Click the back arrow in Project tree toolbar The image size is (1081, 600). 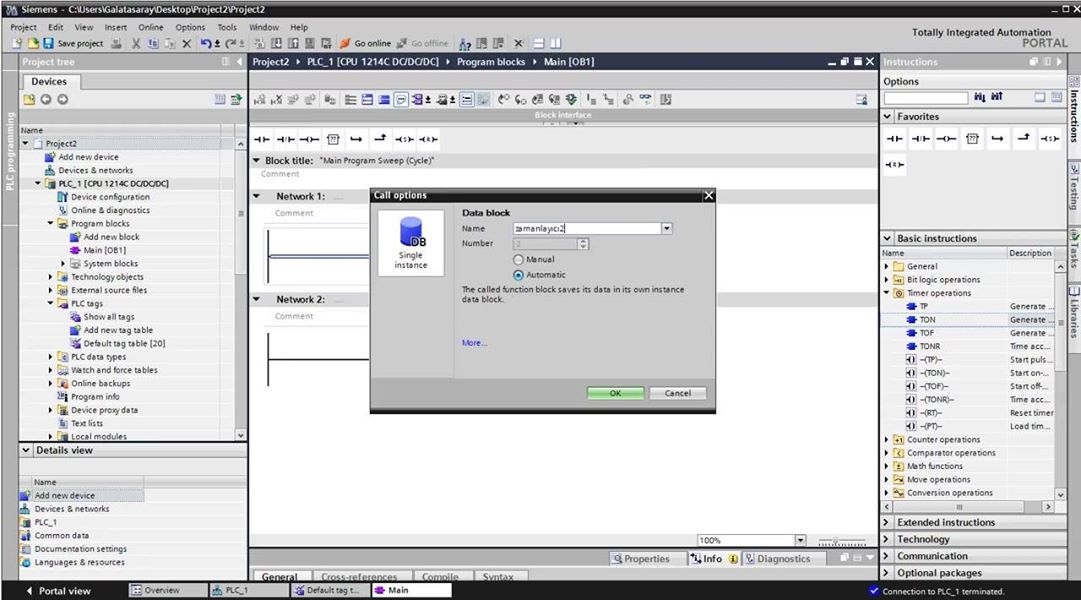(46, 99)
